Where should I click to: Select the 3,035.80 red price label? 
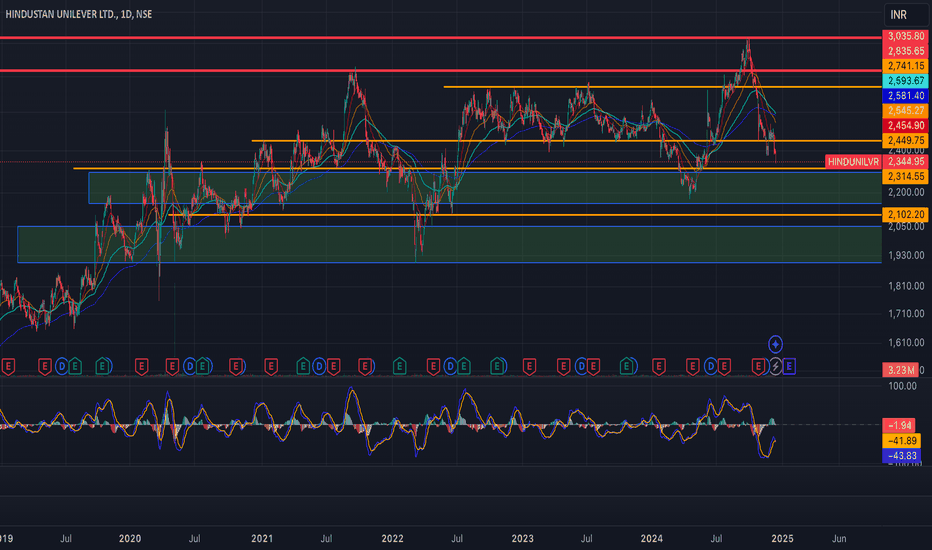coord(906,36)
